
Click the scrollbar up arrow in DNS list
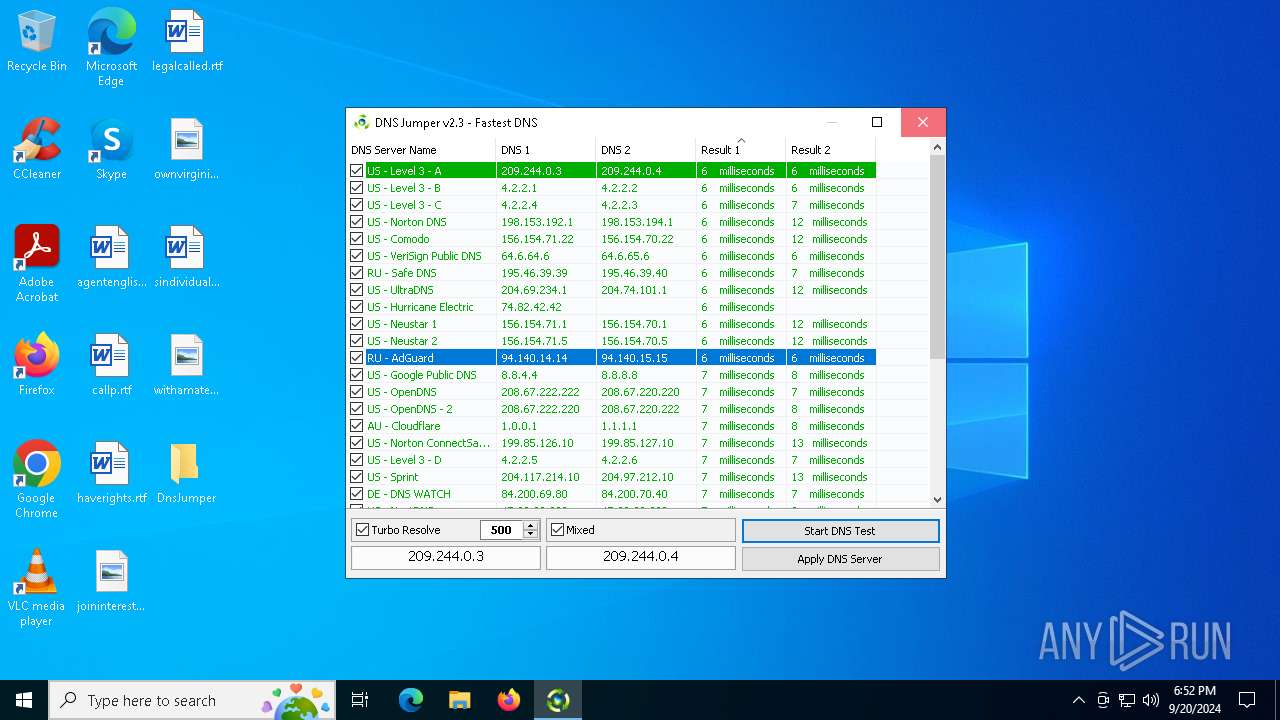coord(937,148)
